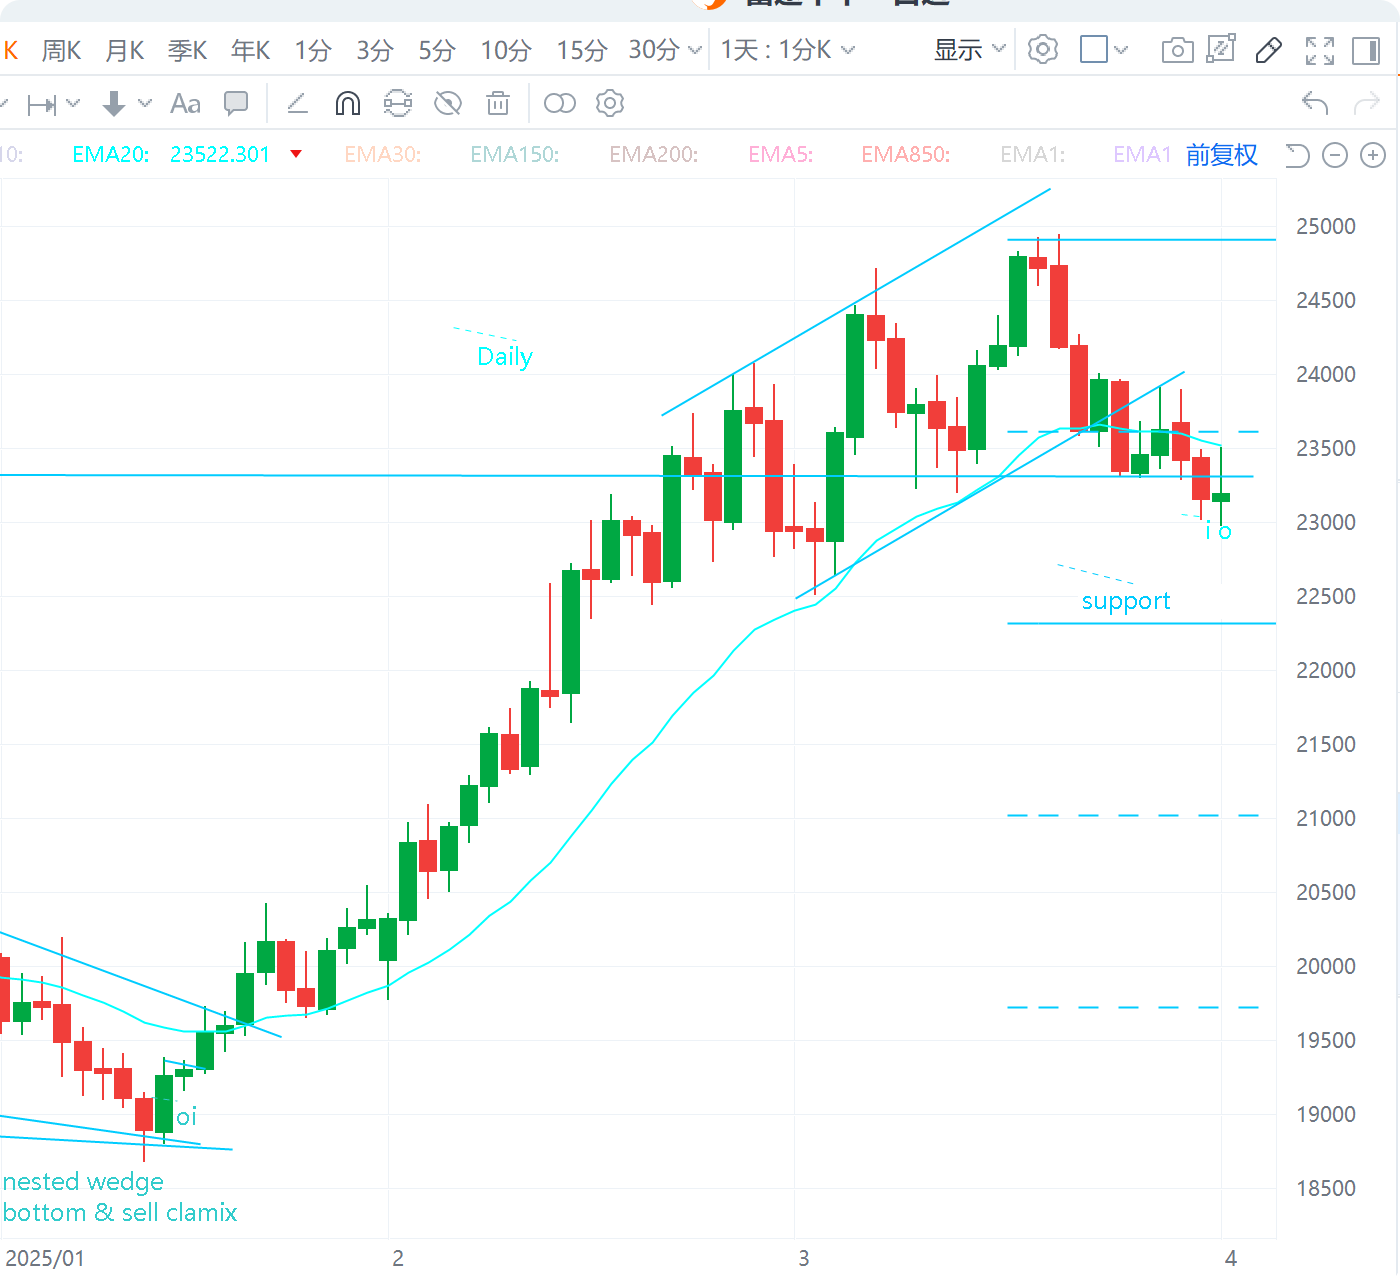
Task: Expand the arrow marker tool dropdown
Action: click(x=145, y=103)
